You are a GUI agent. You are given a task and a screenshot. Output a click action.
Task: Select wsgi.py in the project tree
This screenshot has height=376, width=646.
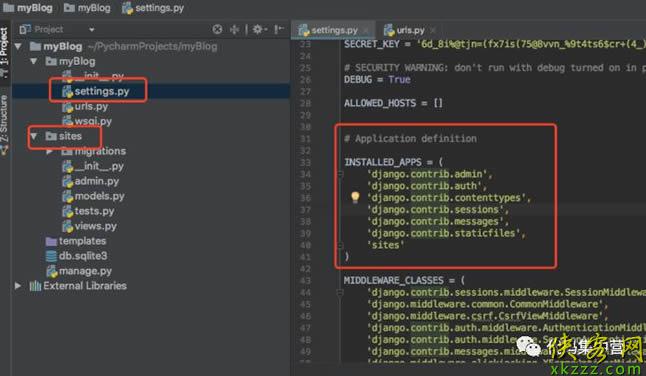tap(93, 121)
